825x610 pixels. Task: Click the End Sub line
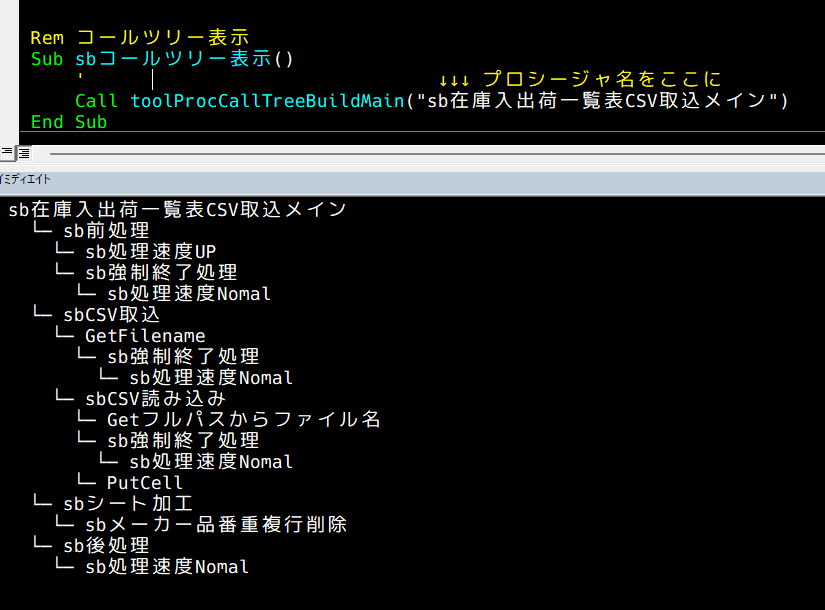click(67, 121)
